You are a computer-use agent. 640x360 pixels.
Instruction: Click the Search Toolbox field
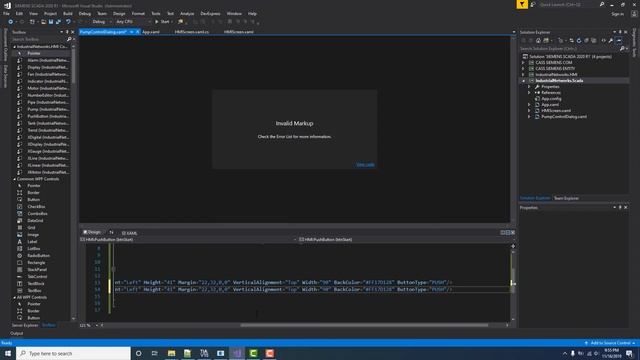click(39, 39)
